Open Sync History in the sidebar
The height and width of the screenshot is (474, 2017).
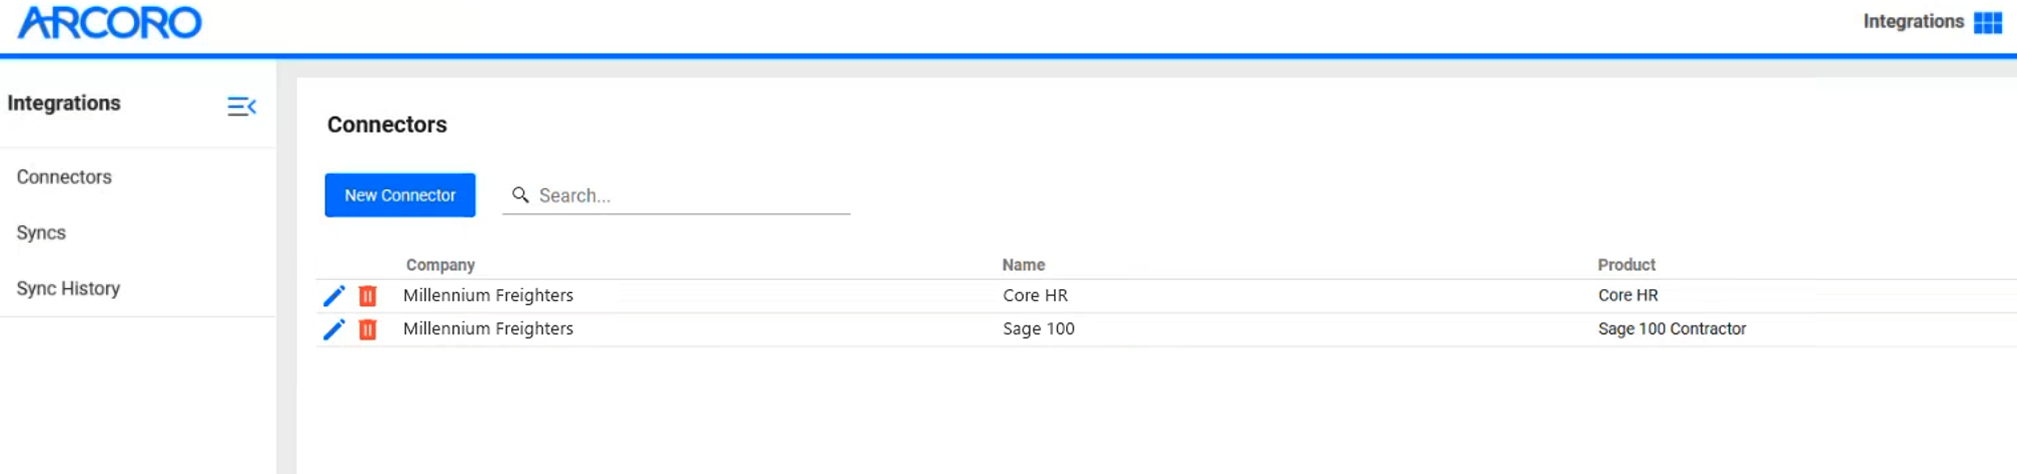[68, 288]
